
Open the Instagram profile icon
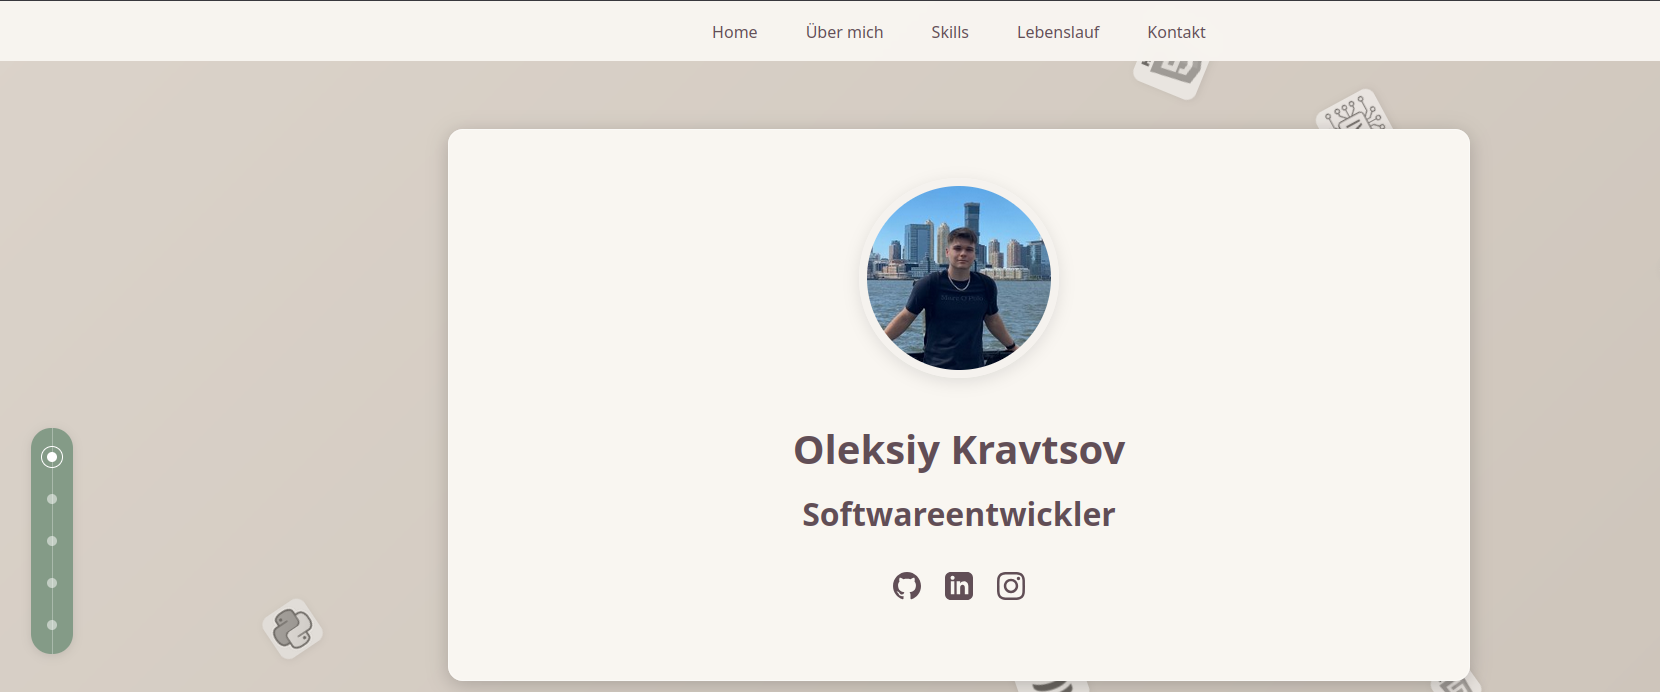[1011, 586]
